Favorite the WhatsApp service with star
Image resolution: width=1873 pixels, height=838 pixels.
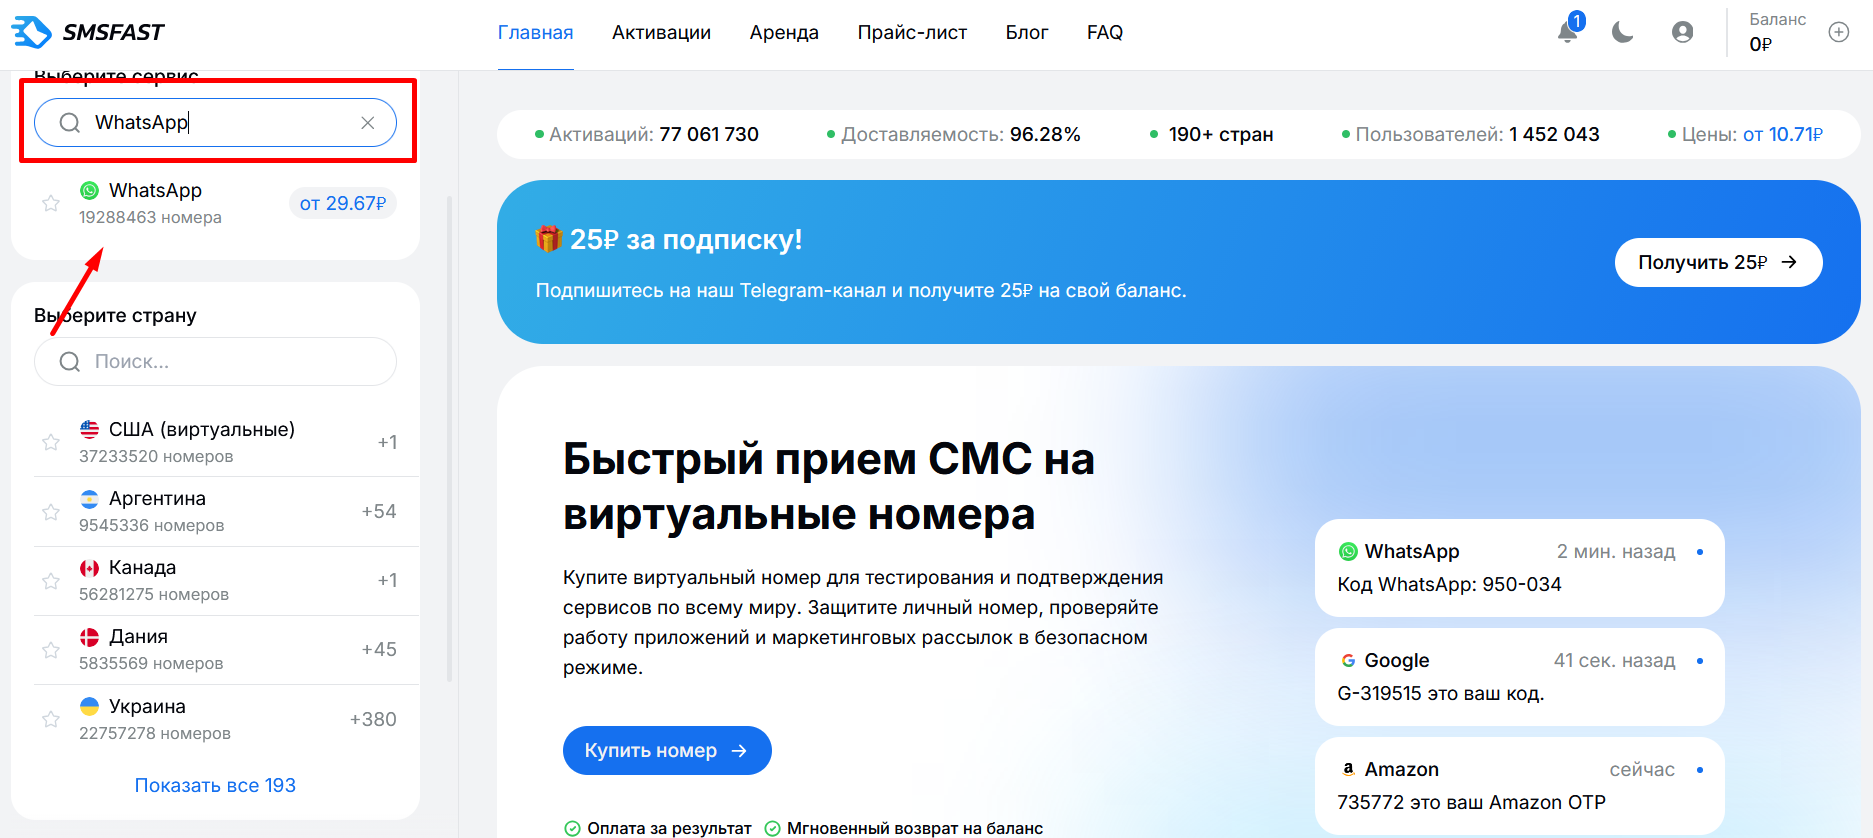coord(51,203)
